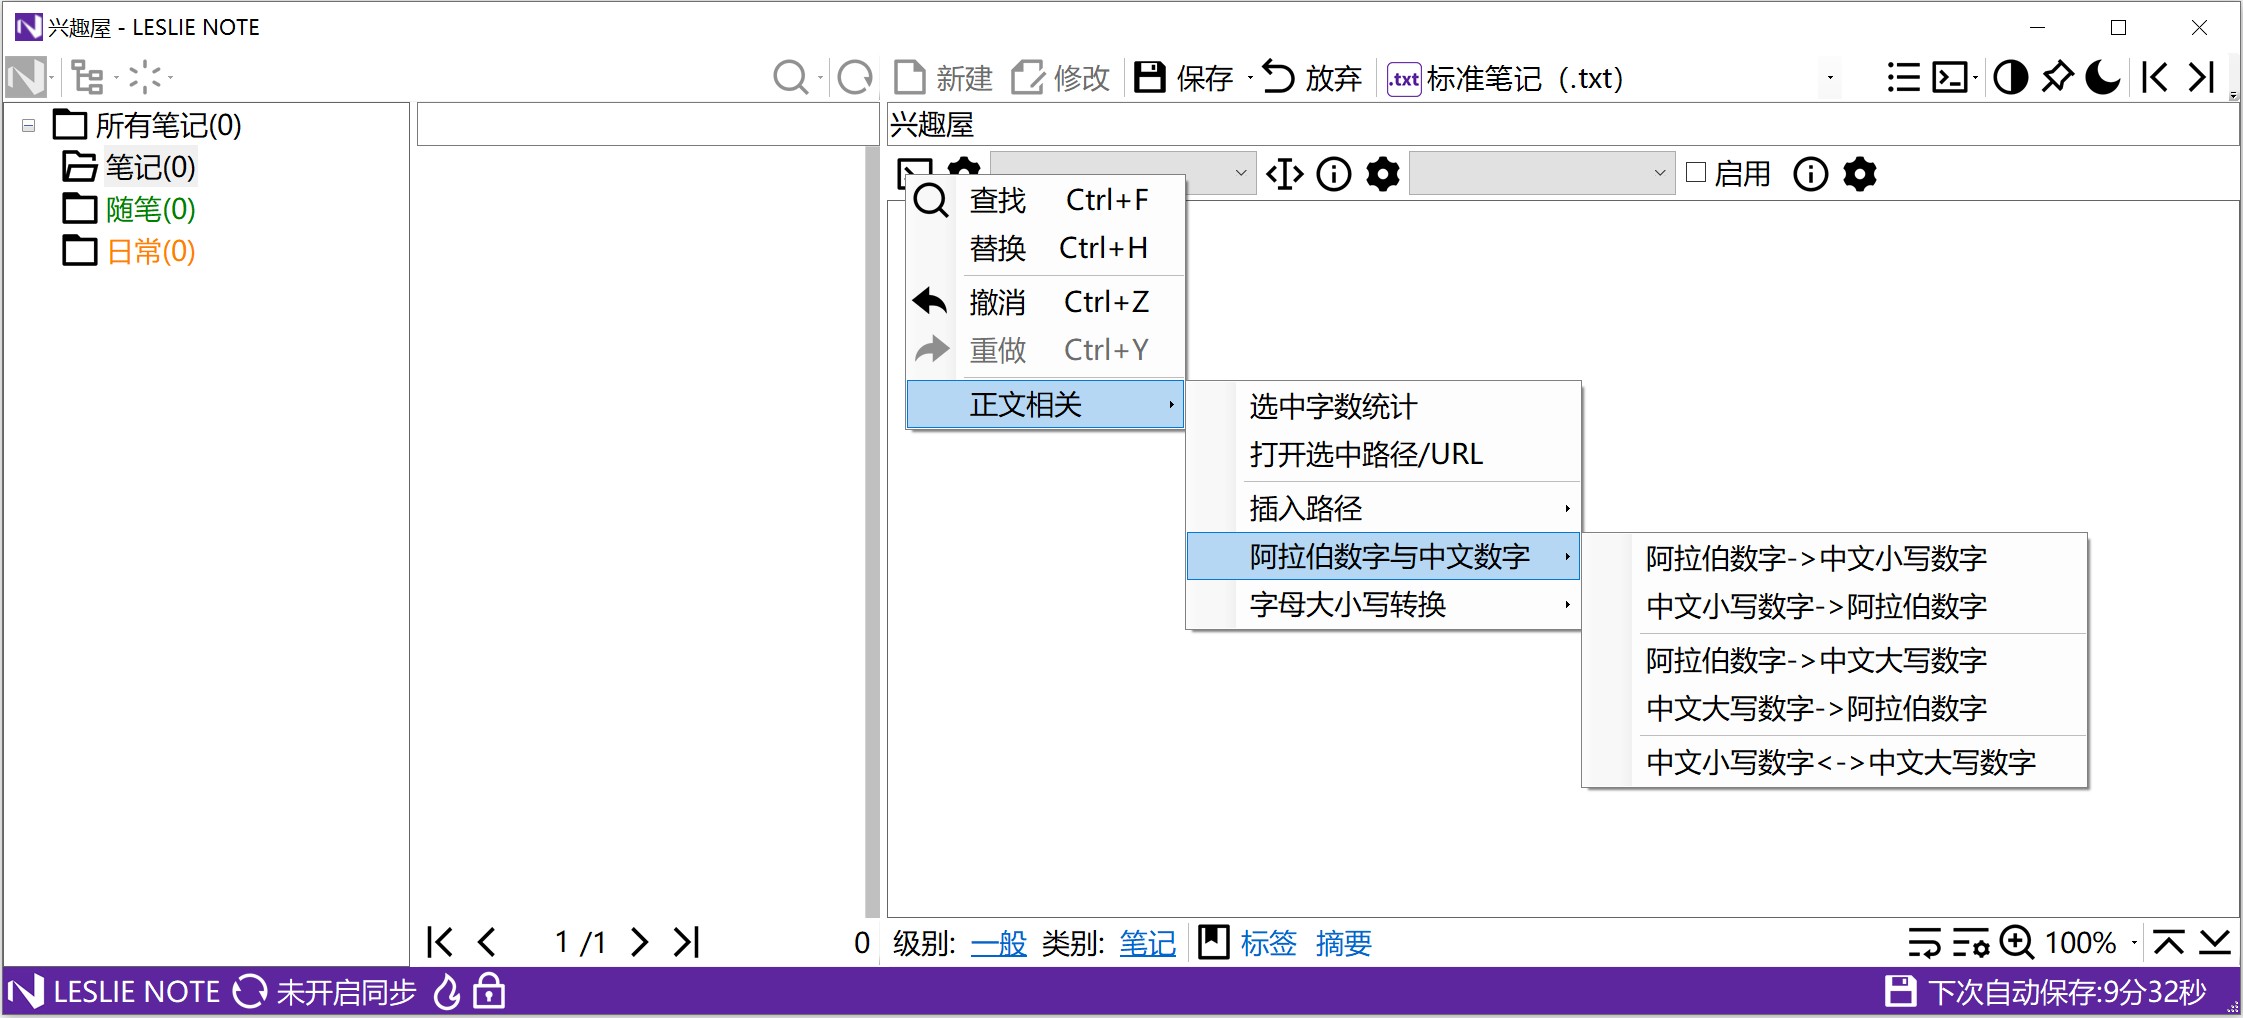The height and width of the screenshot is (1018, 2243).
Task: Choose 查找 Ctrl+F from the menu
Action: 1046,200
